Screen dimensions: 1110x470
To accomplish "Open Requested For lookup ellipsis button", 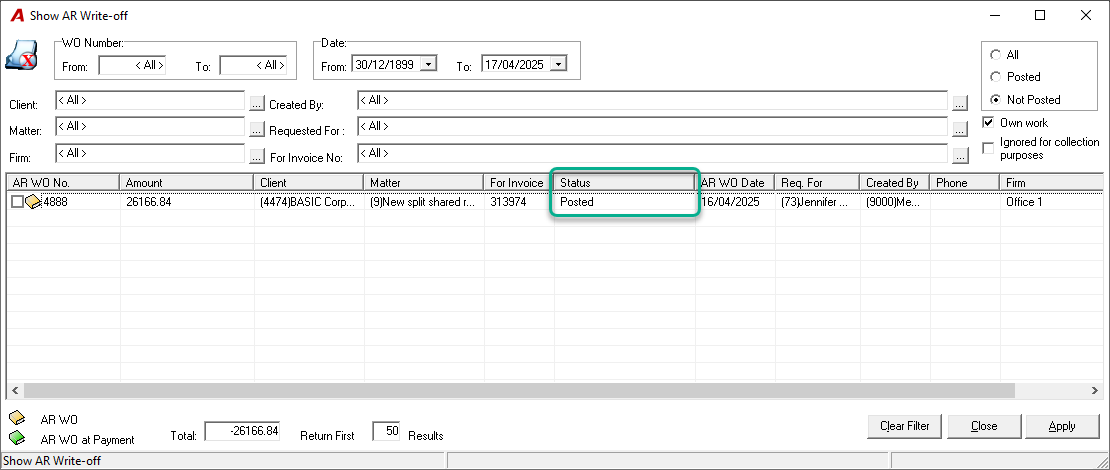I will 959,130.
